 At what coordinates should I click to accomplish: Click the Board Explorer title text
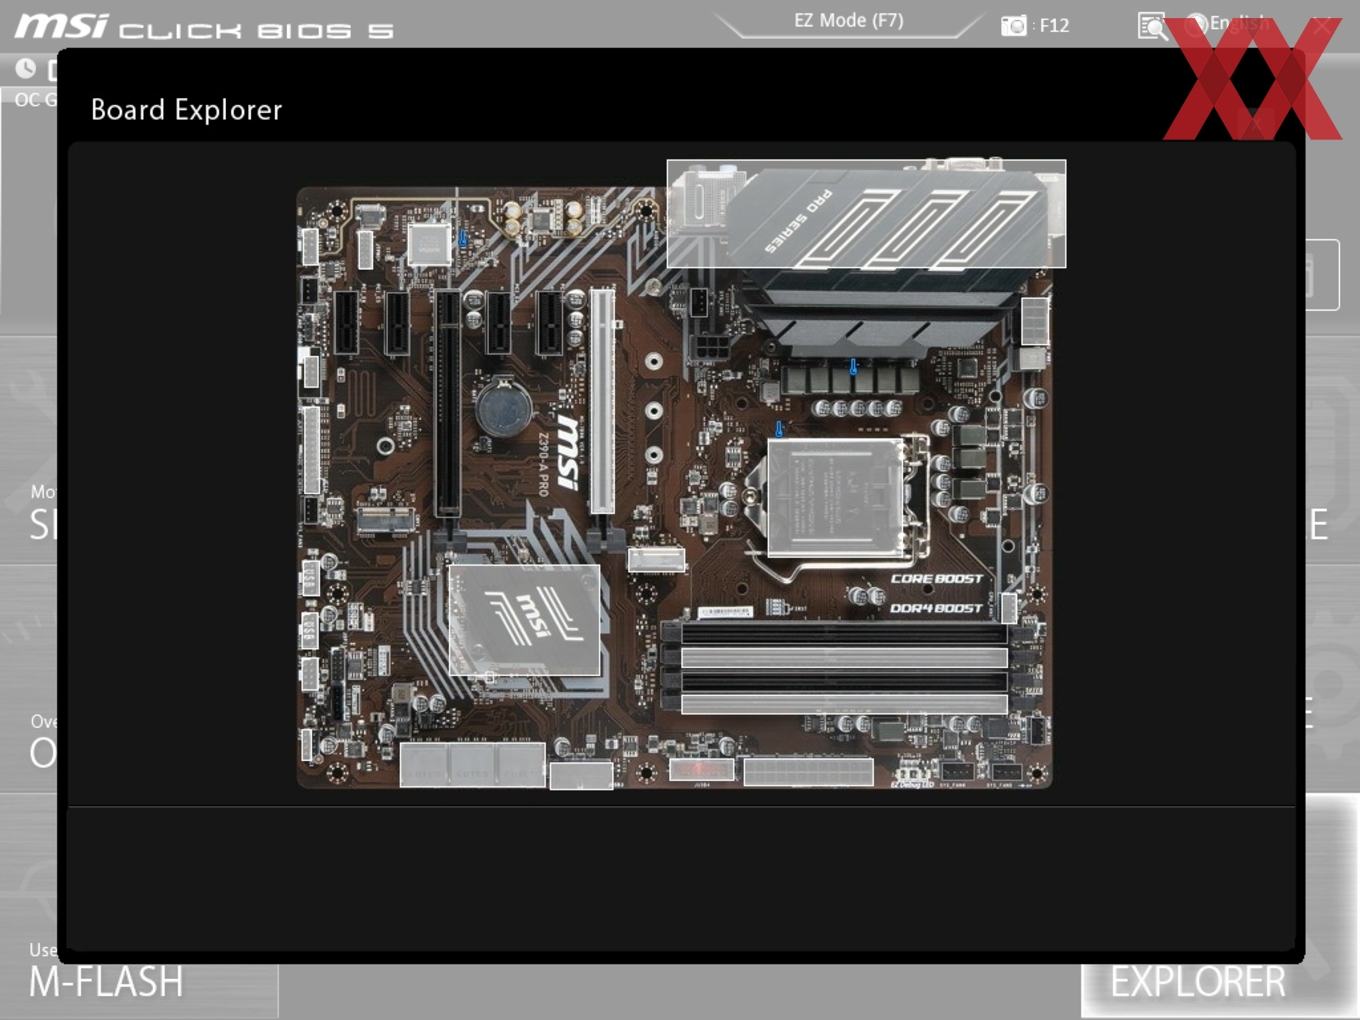187,110
